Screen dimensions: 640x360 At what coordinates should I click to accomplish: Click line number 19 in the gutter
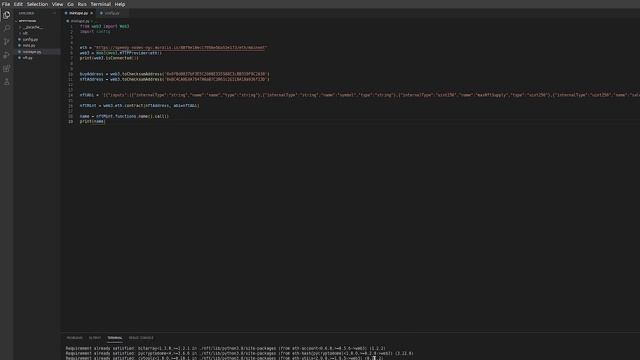(x=71, y=121)
